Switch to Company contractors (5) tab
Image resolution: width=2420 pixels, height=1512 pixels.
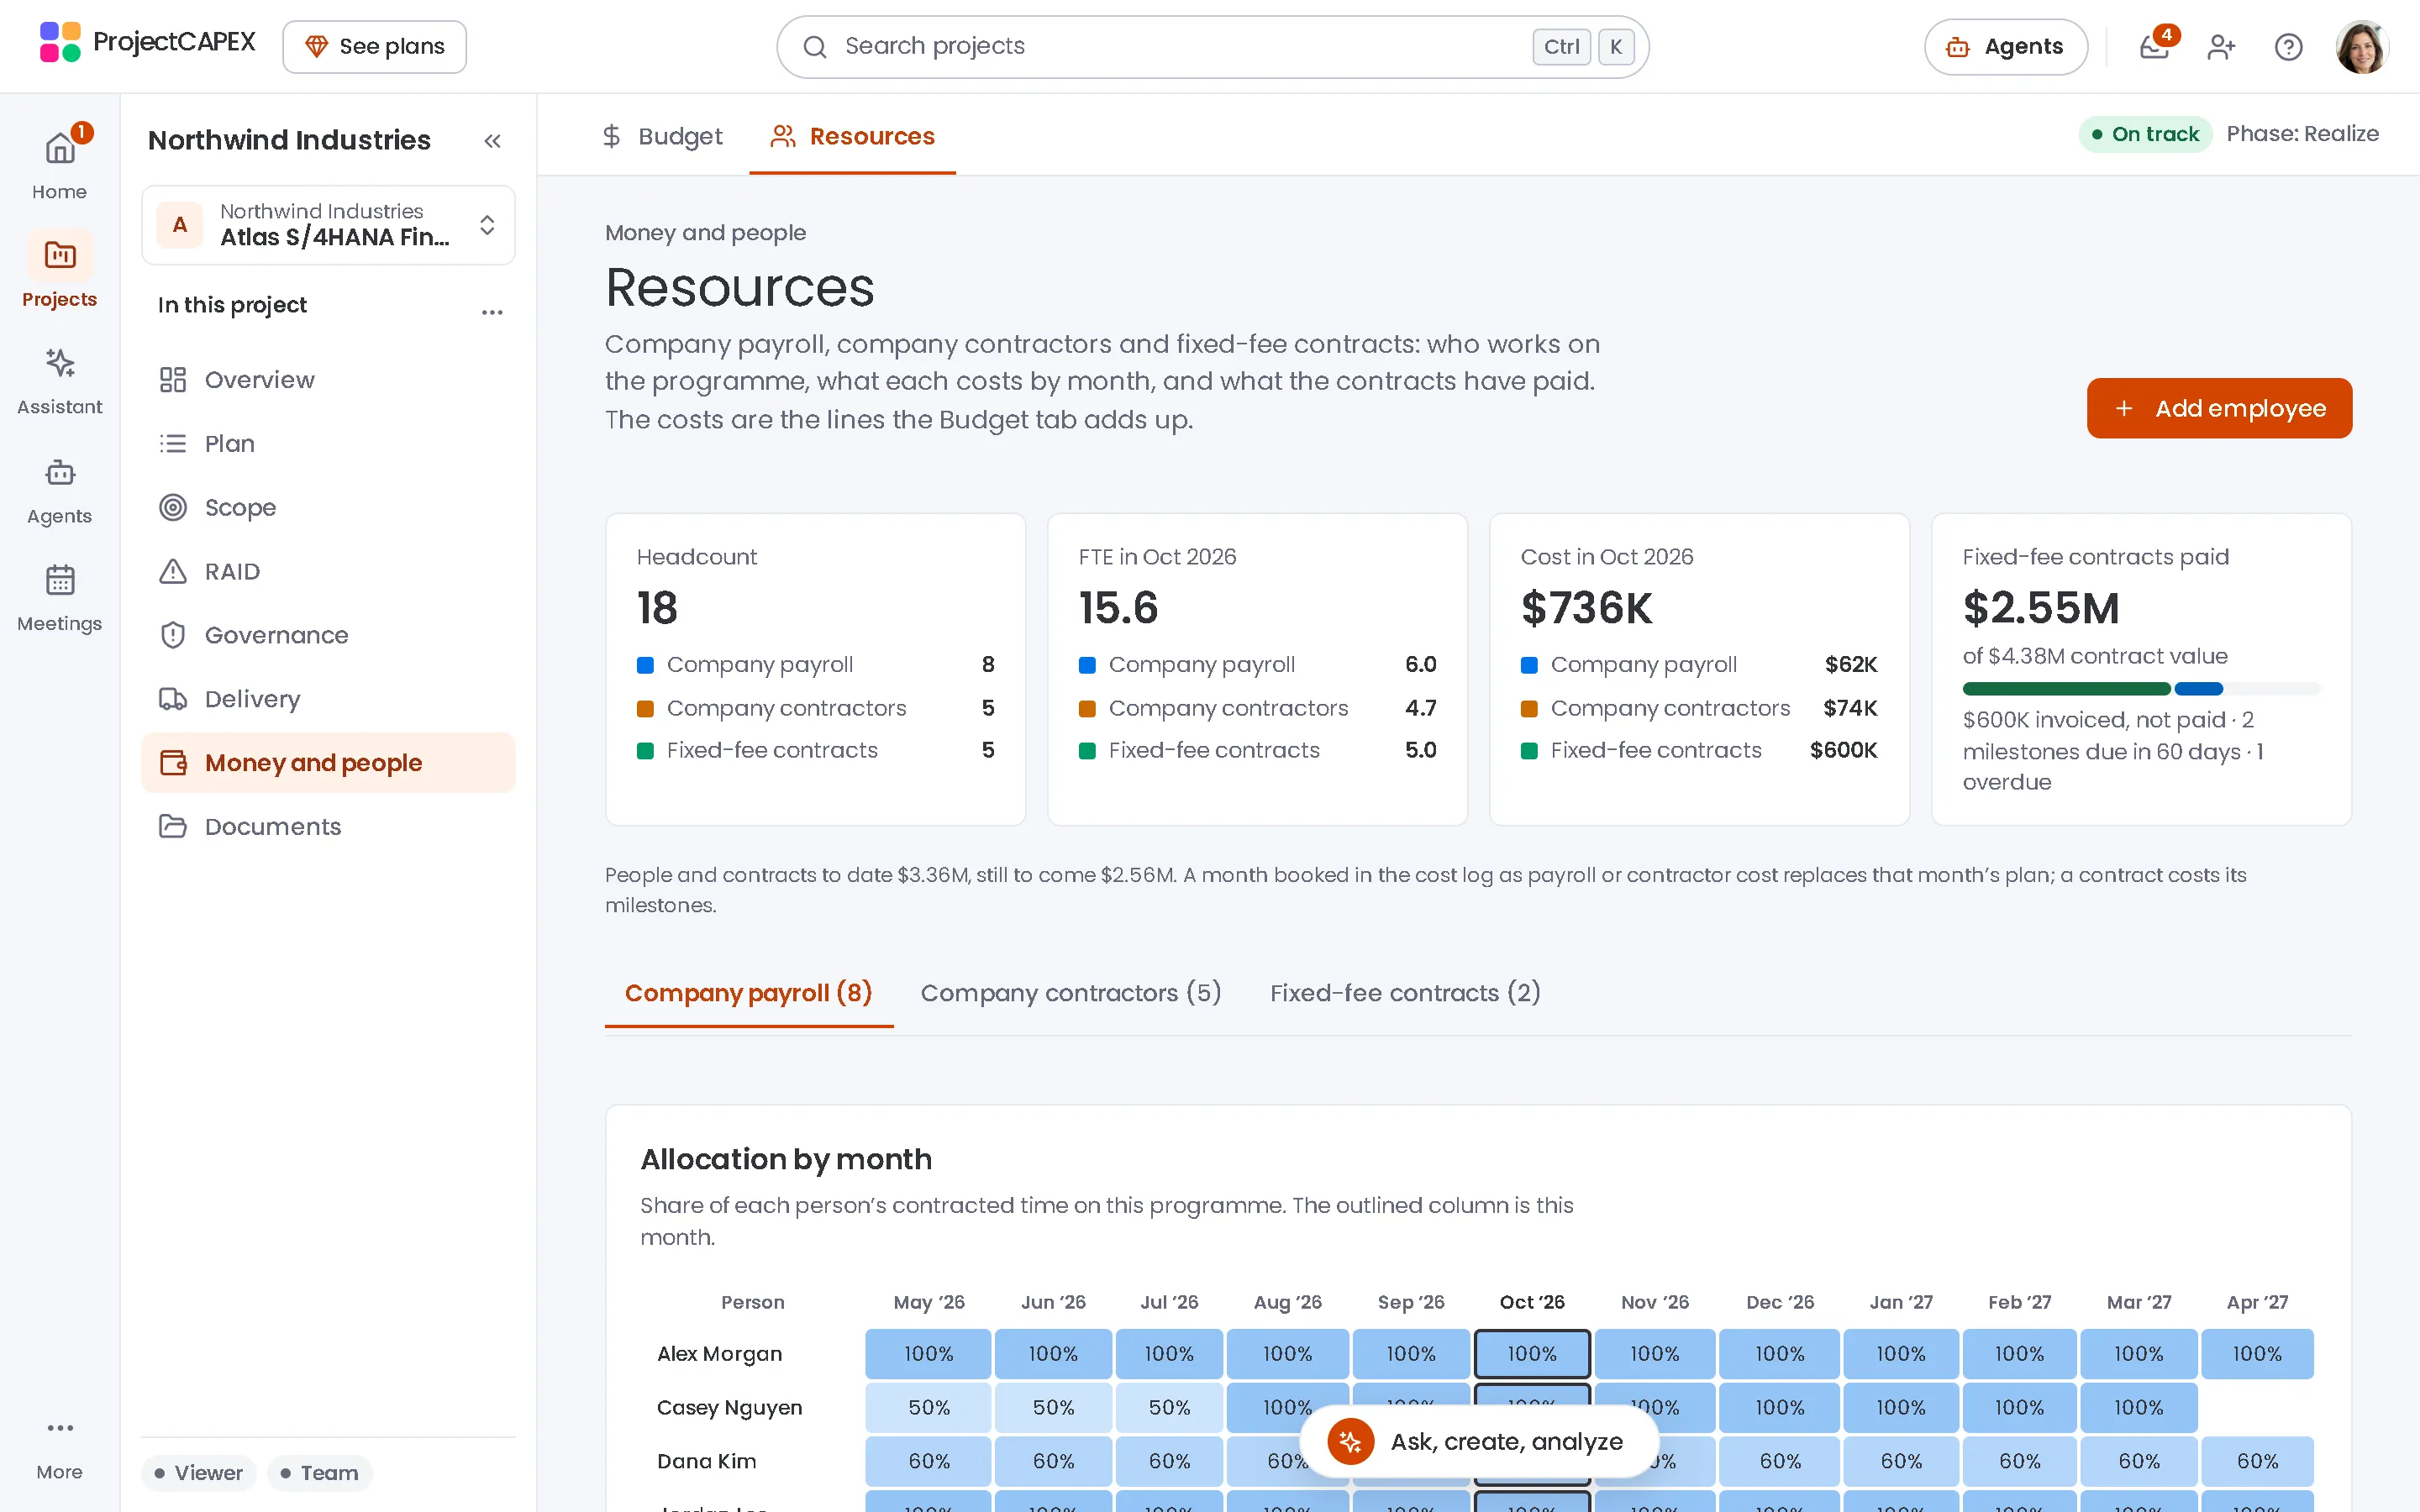1071,993
